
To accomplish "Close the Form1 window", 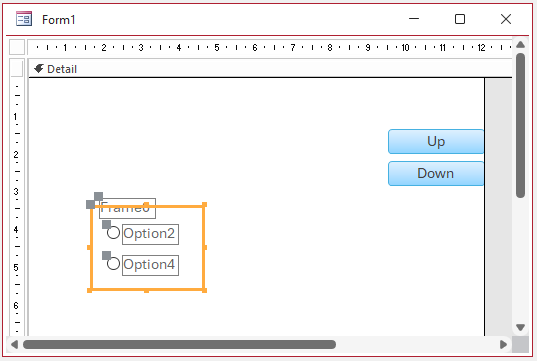I will click(x=506, y=19).
